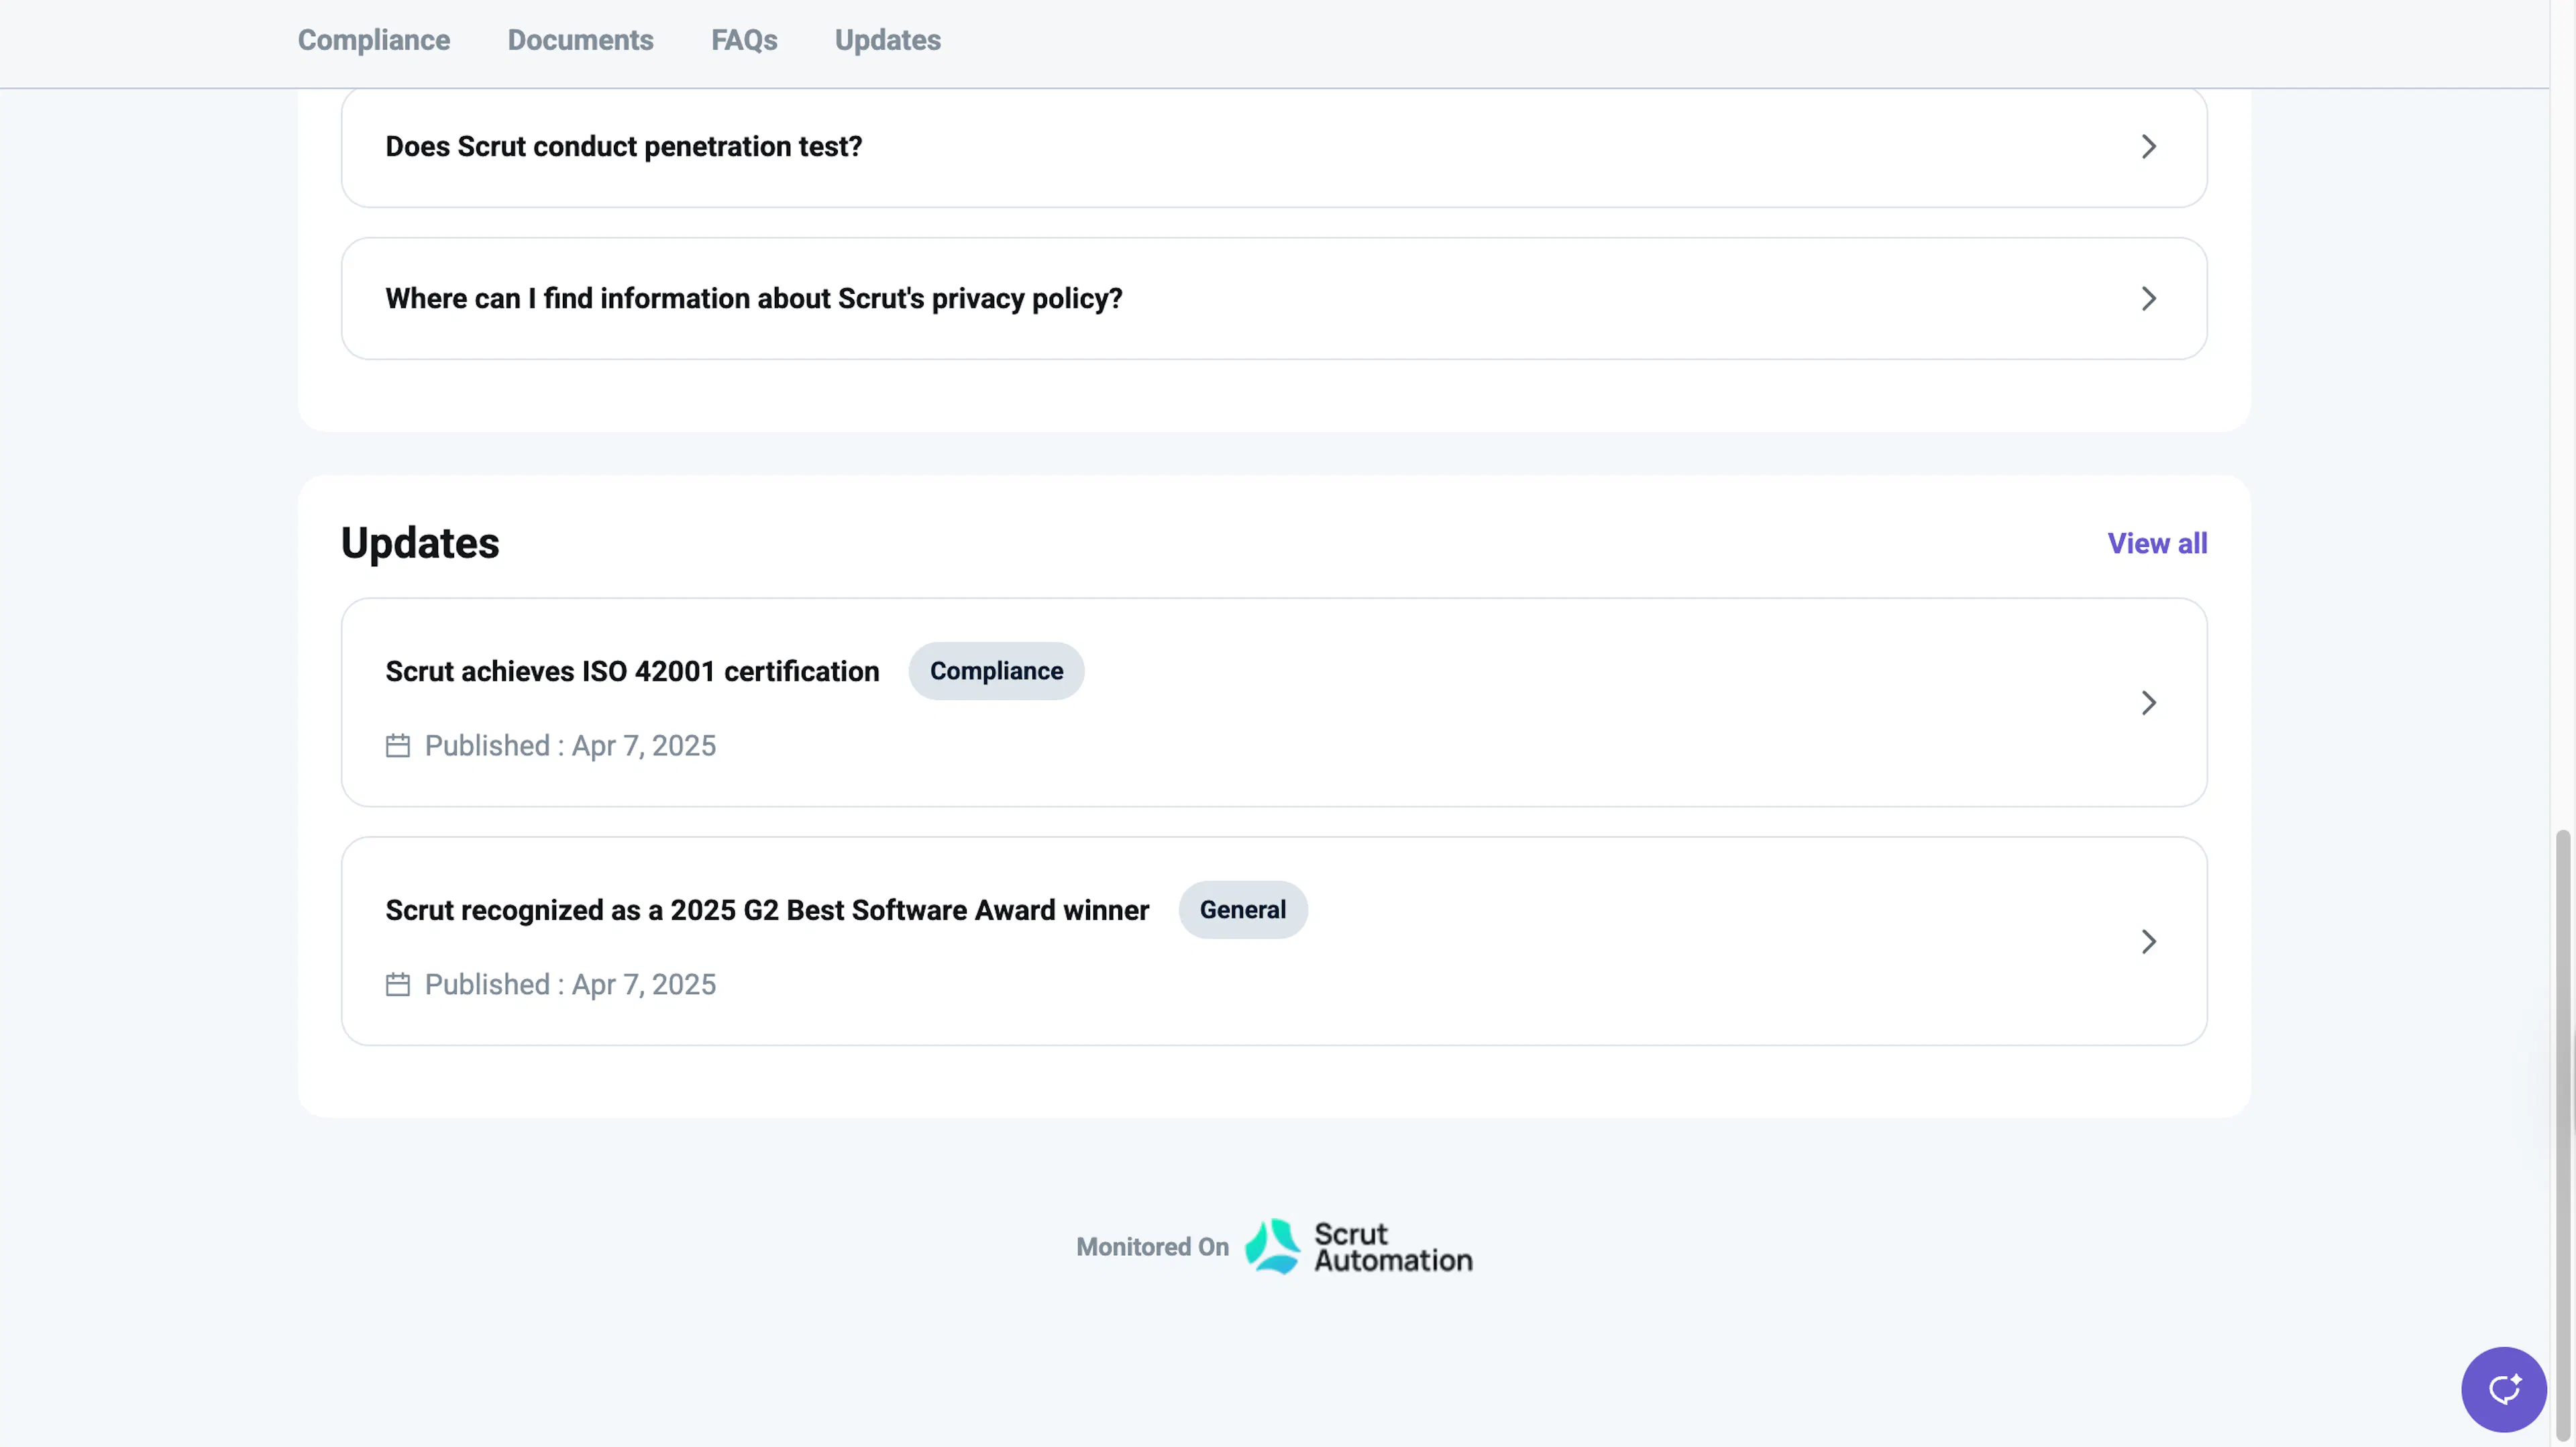Switch to the Compliance tab
Viewport: 2576px width, 1447px height.
pos(374,40)
